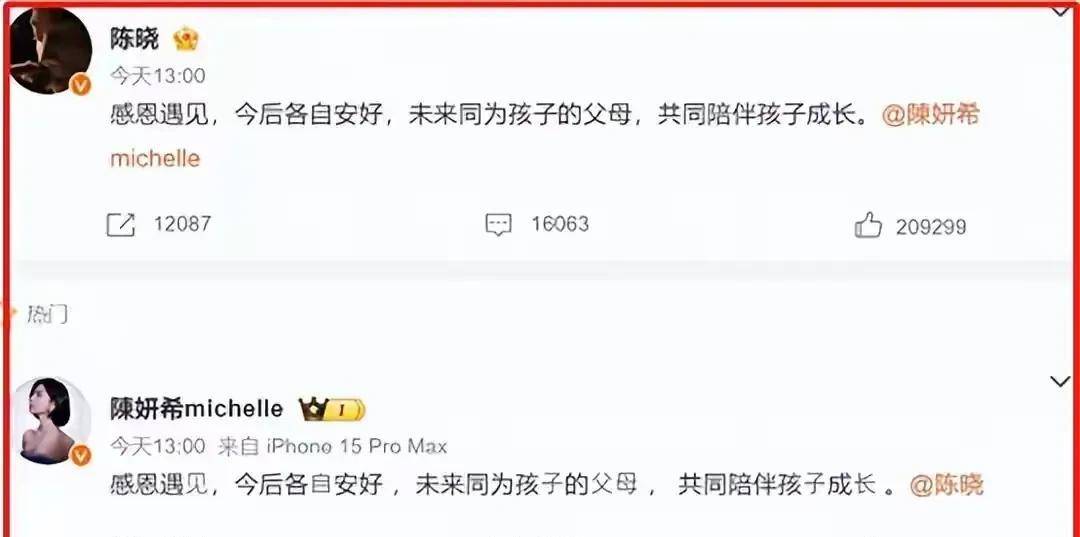The image size is (1080, 537).
Task: Expand the chevron menu on 陳妍希's post
Action: (1059, 381)
